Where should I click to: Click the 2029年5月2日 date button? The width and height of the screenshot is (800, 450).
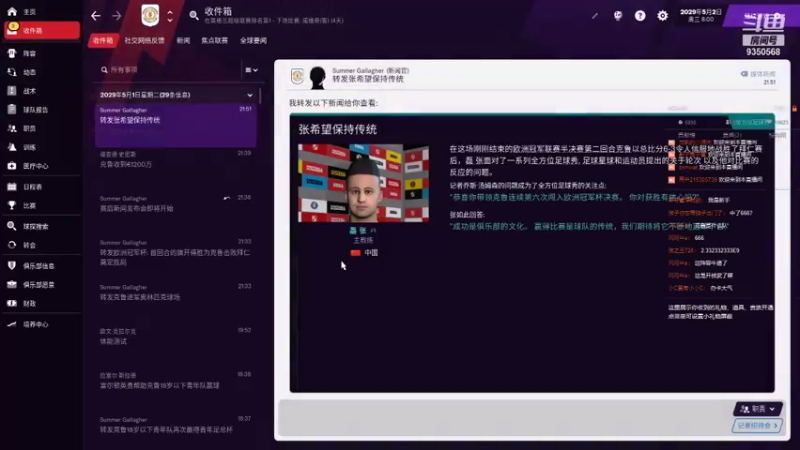pyautogui.click(x=701, y=15)
